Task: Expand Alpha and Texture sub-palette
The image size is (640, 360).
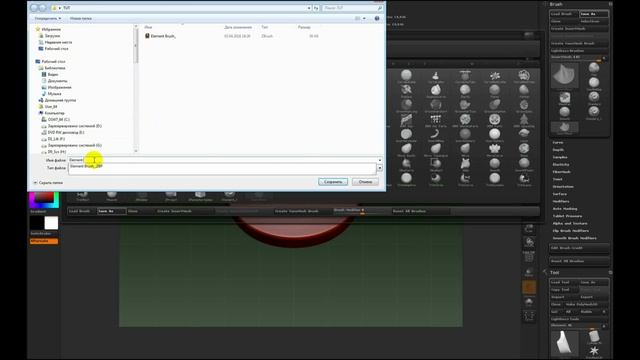Action: click(570, 223)
